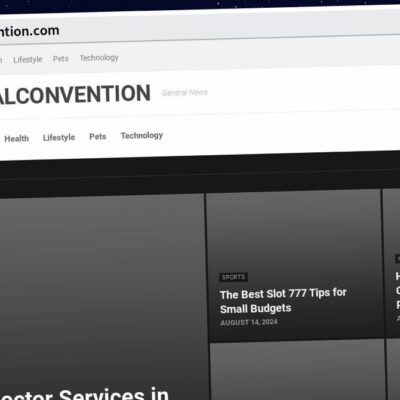Click the August 14, 2024 date

pos(249,322)
